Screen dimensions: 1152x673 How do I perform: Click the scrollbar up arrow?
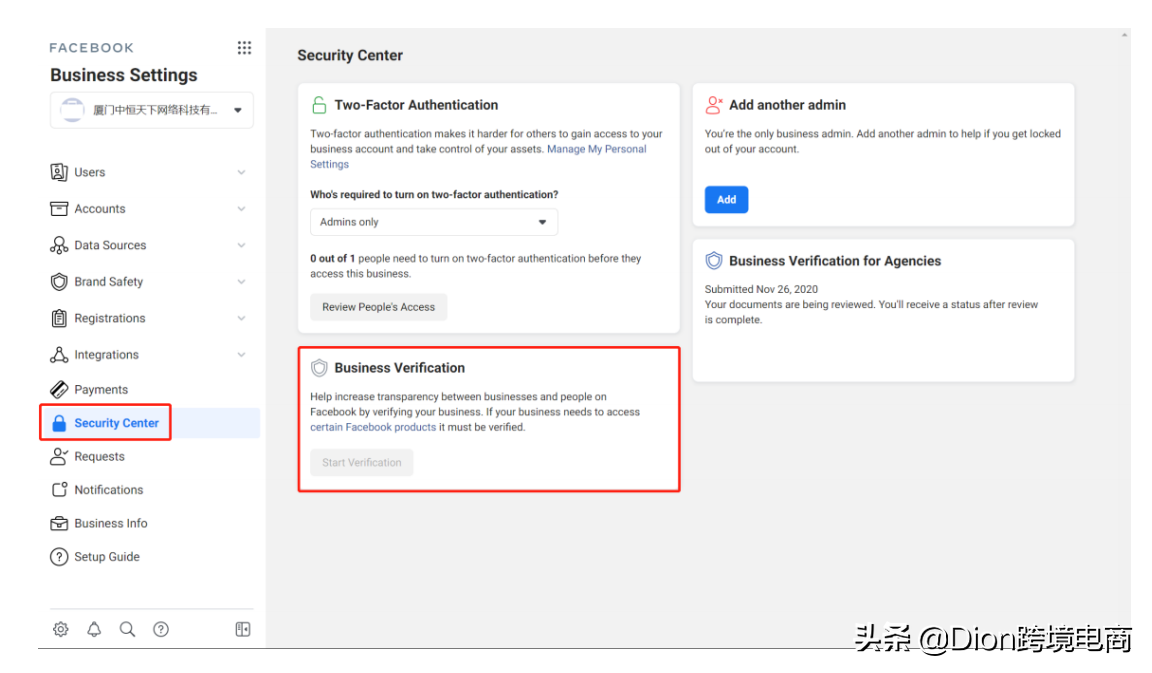(1124, 35)
